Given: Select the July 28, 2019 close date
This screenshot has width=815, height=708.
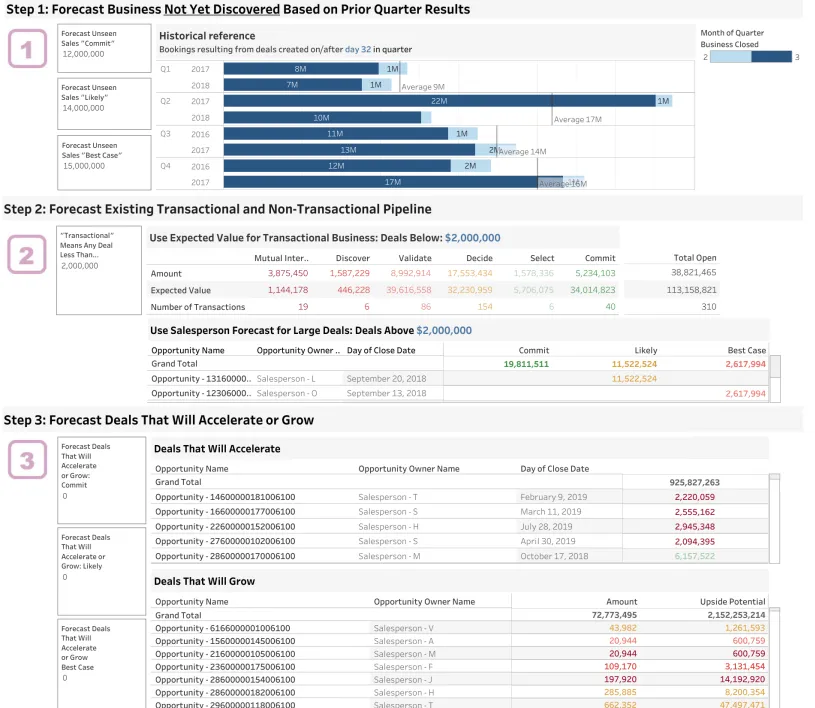Looking at the screenshot, I should pos(546,527).
